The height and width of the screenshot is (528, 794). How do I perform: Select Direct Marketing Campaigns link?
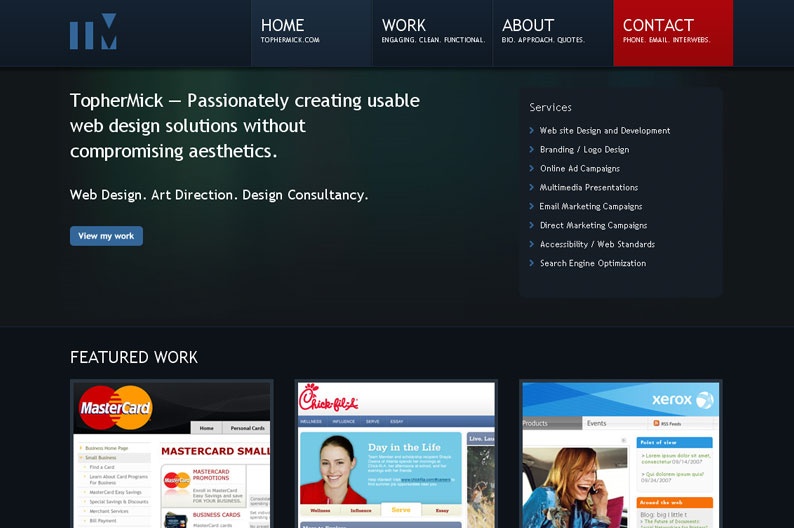593,225
